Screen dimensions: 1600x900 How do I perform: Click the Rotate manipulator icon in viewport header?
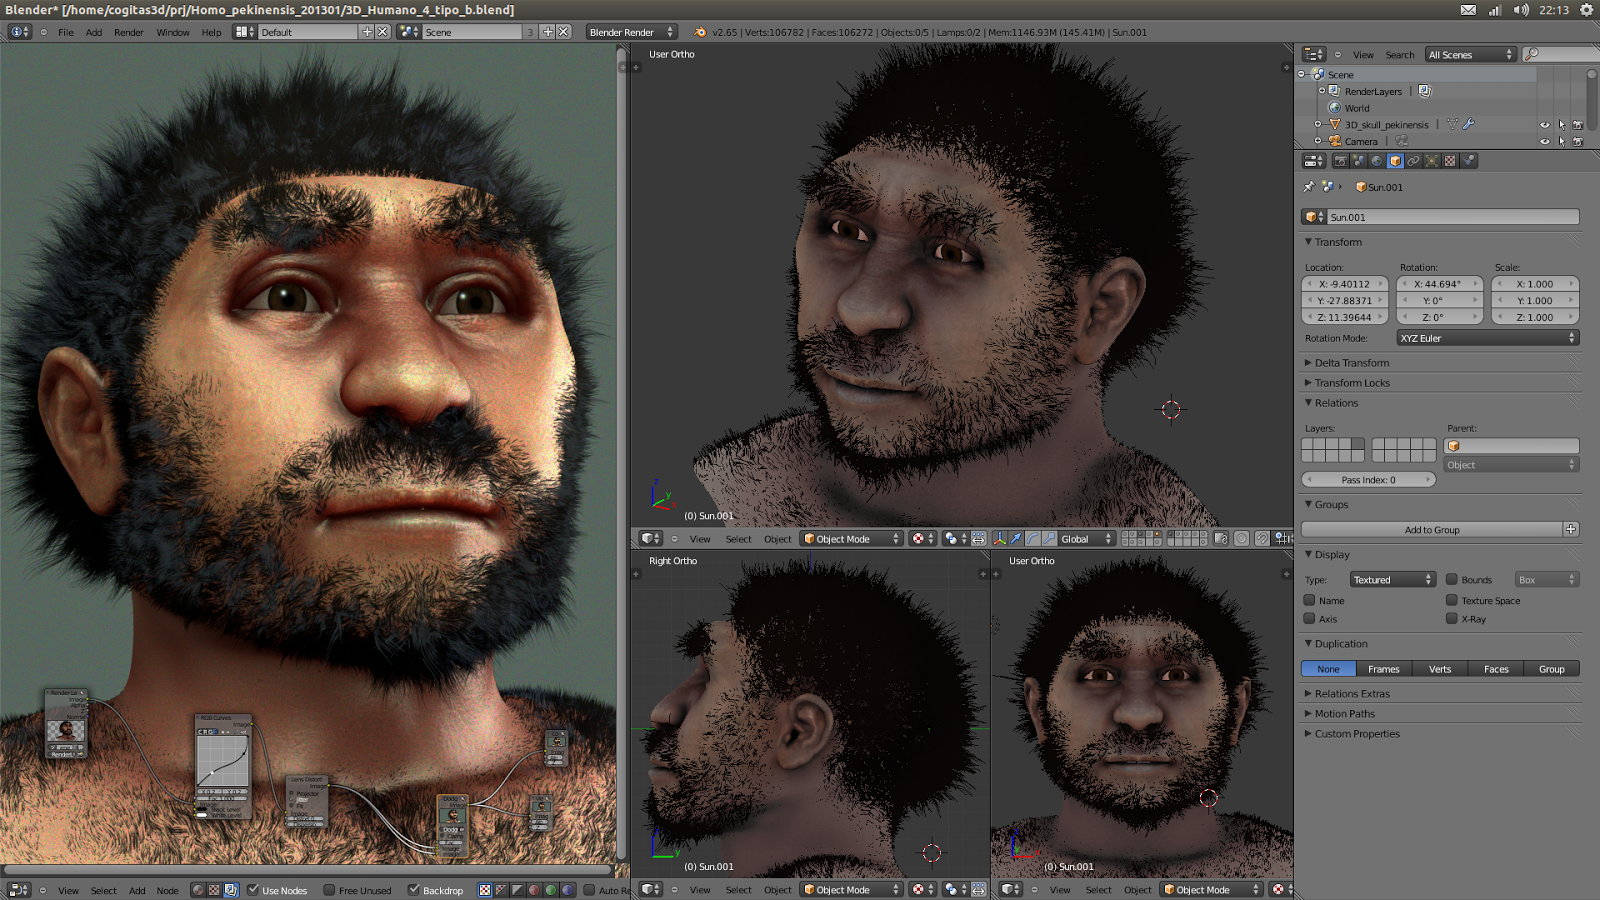click(1032, 539)
